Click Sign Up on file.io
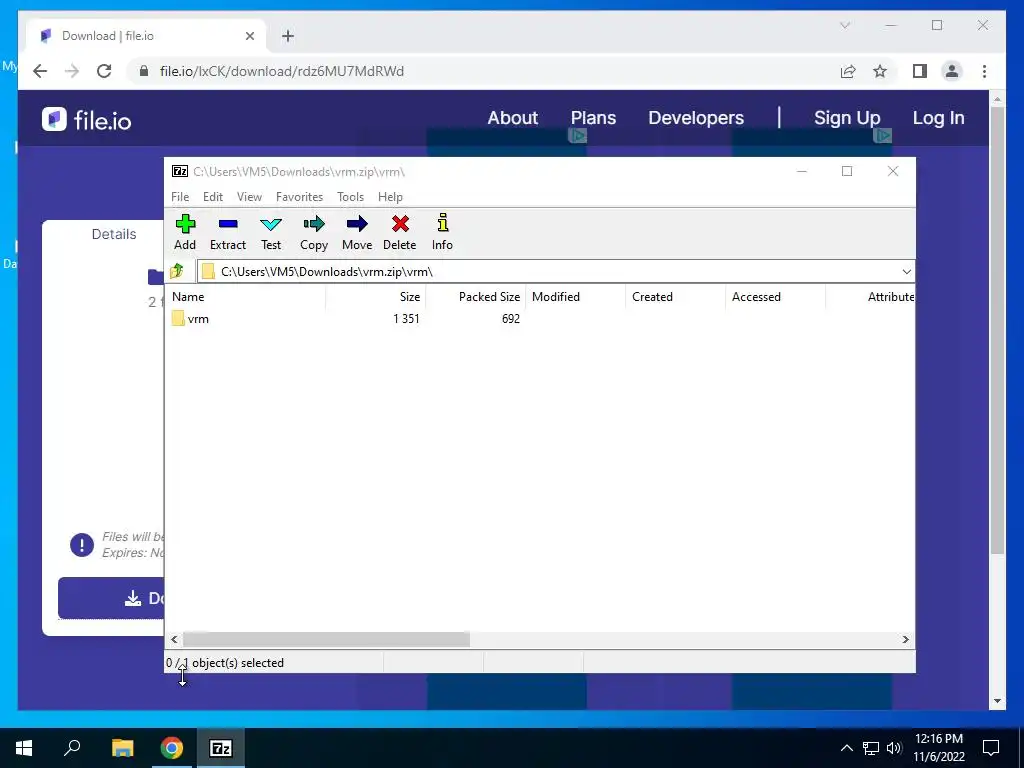This screenshot has height=768, width=1024. point(847,118)
